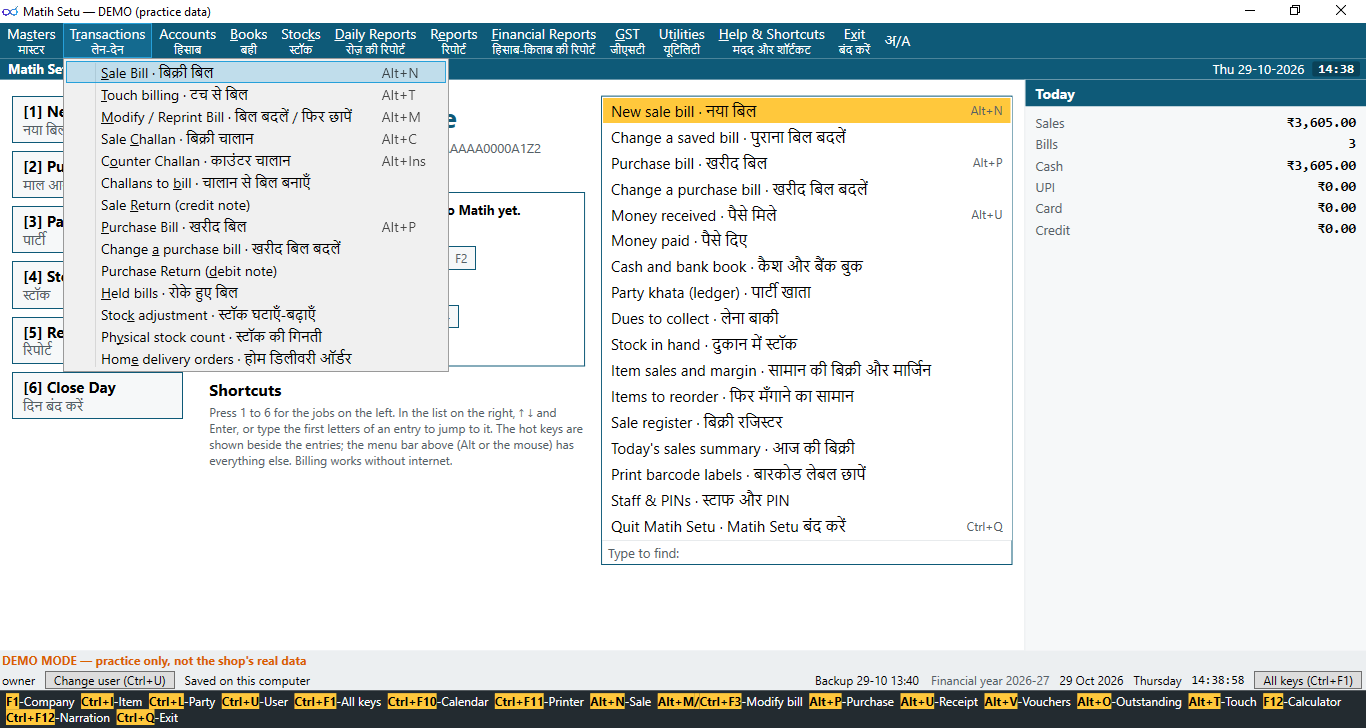This screenshot has height=728, width=1366.
Task: Choose Physical stock count entry
Action: [257, 337]
